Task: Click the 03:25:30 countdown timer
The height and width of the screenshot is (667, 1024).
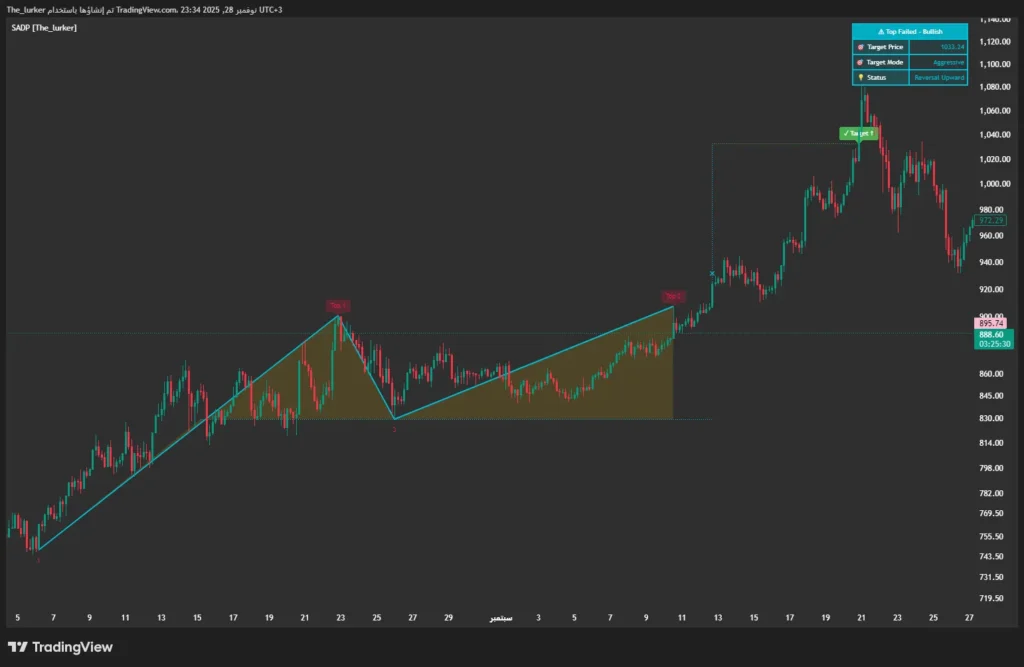Action: pyautogui.click(x=994, y=344)
